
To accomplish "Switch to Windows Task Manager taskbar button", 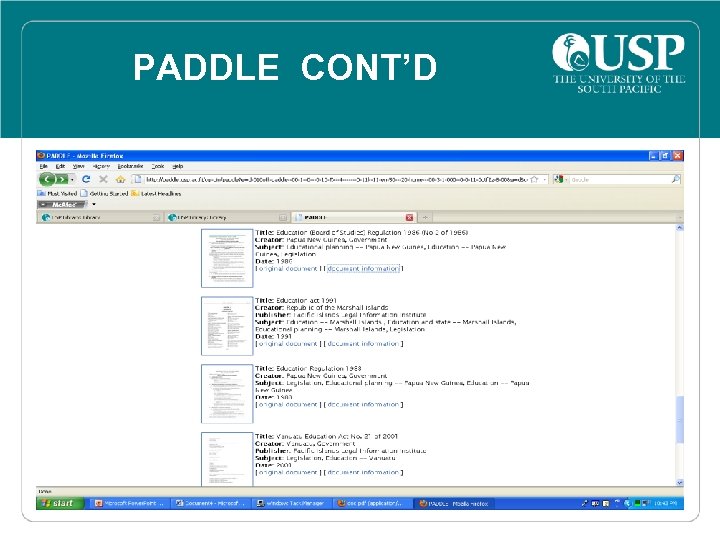I will coord(292,503).
